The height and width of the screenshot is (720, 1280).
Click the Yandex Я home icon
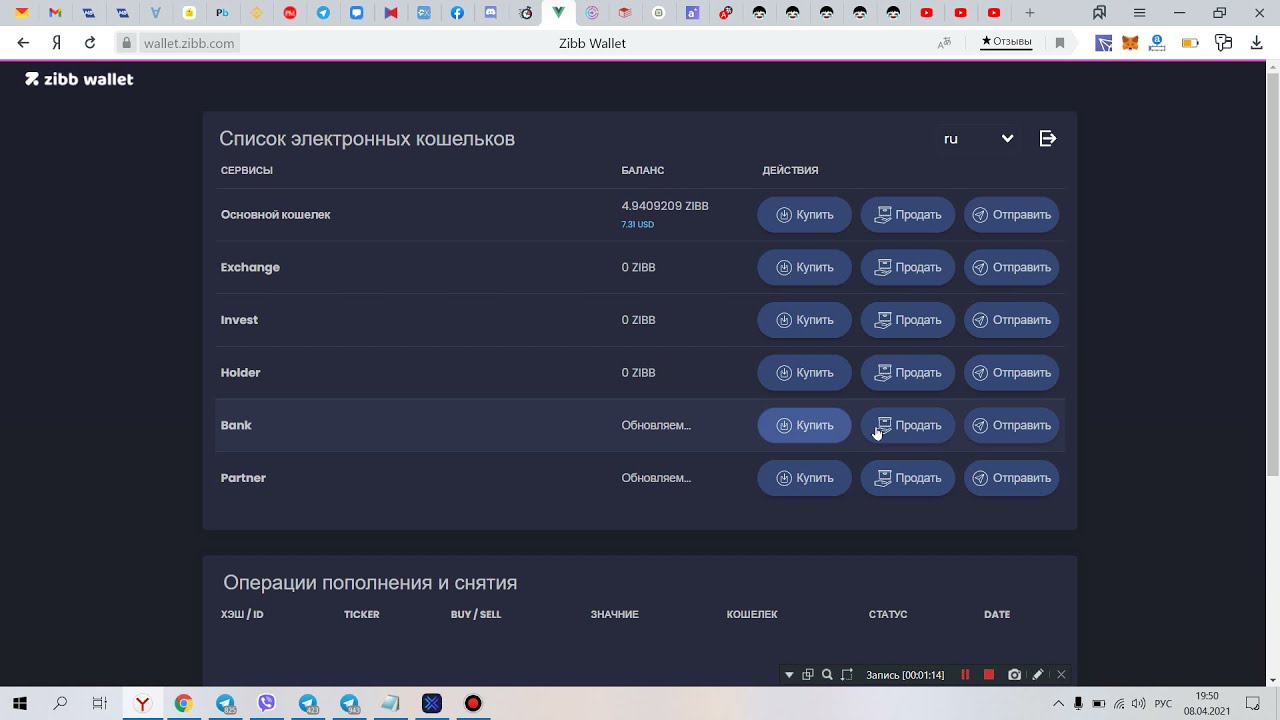(x=57, y=43)
